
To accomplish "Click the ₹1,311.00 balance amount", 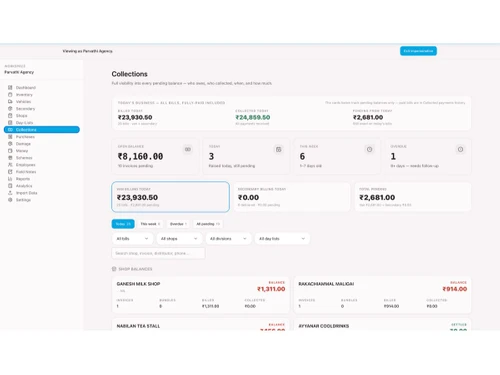I will (x=271, y=289).
